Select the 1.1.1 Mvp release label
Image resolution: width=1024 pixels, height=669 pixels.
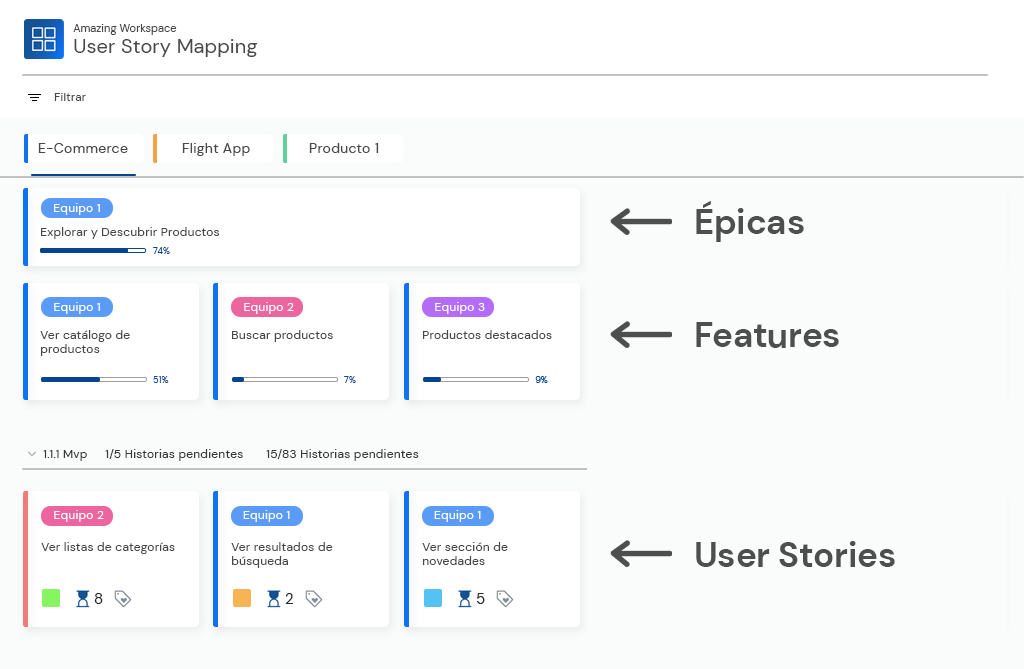(x=65, y=454)
